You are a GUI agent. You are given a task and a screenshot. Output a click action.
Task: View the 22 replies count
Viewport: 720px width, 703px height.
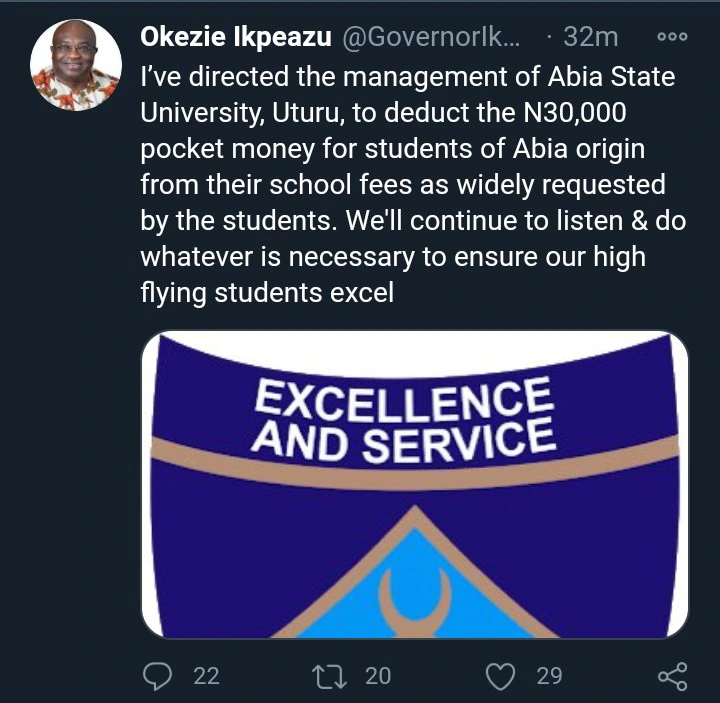click(206, 676)
